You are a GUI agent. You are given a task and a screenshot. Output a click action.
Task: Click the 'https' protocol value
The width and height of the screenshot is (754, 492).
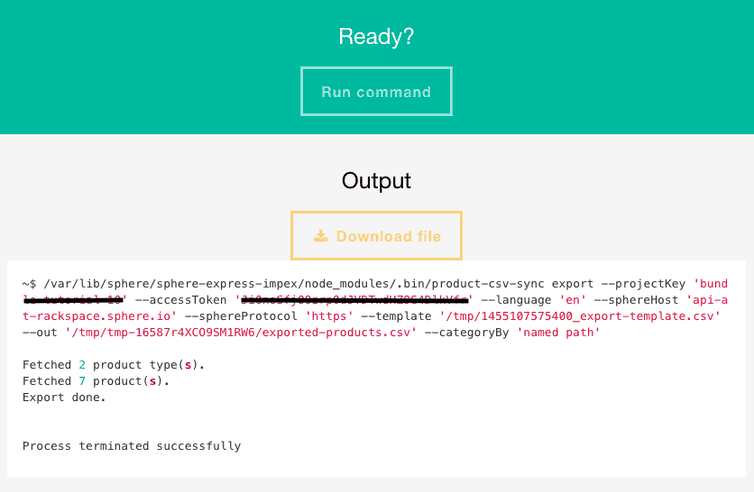click(x=329, y=316)
